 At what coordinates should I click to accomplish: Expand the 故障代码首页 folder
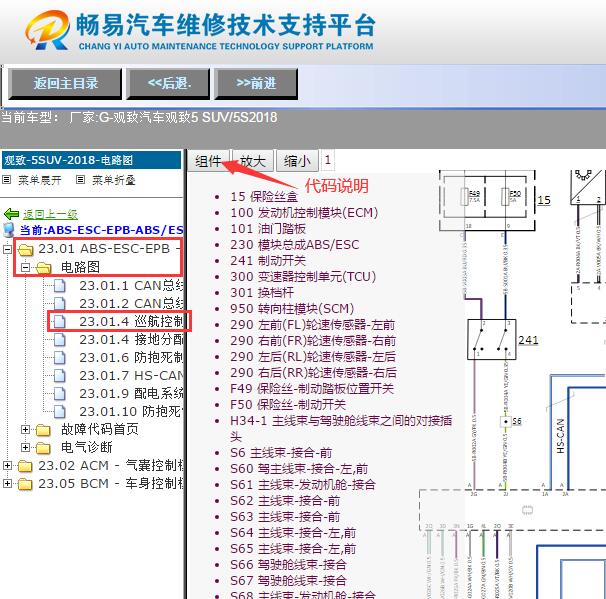[x=26, y=429]
